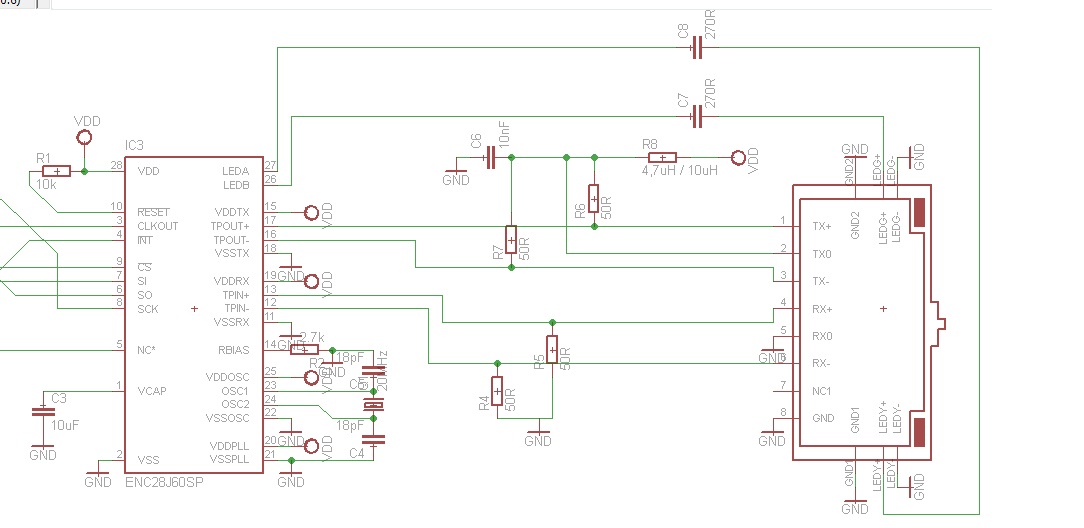Viewport: 1084px width, 528px height.
Task: Click the ENC28J60SP part name label
Action: pos(165,482)
